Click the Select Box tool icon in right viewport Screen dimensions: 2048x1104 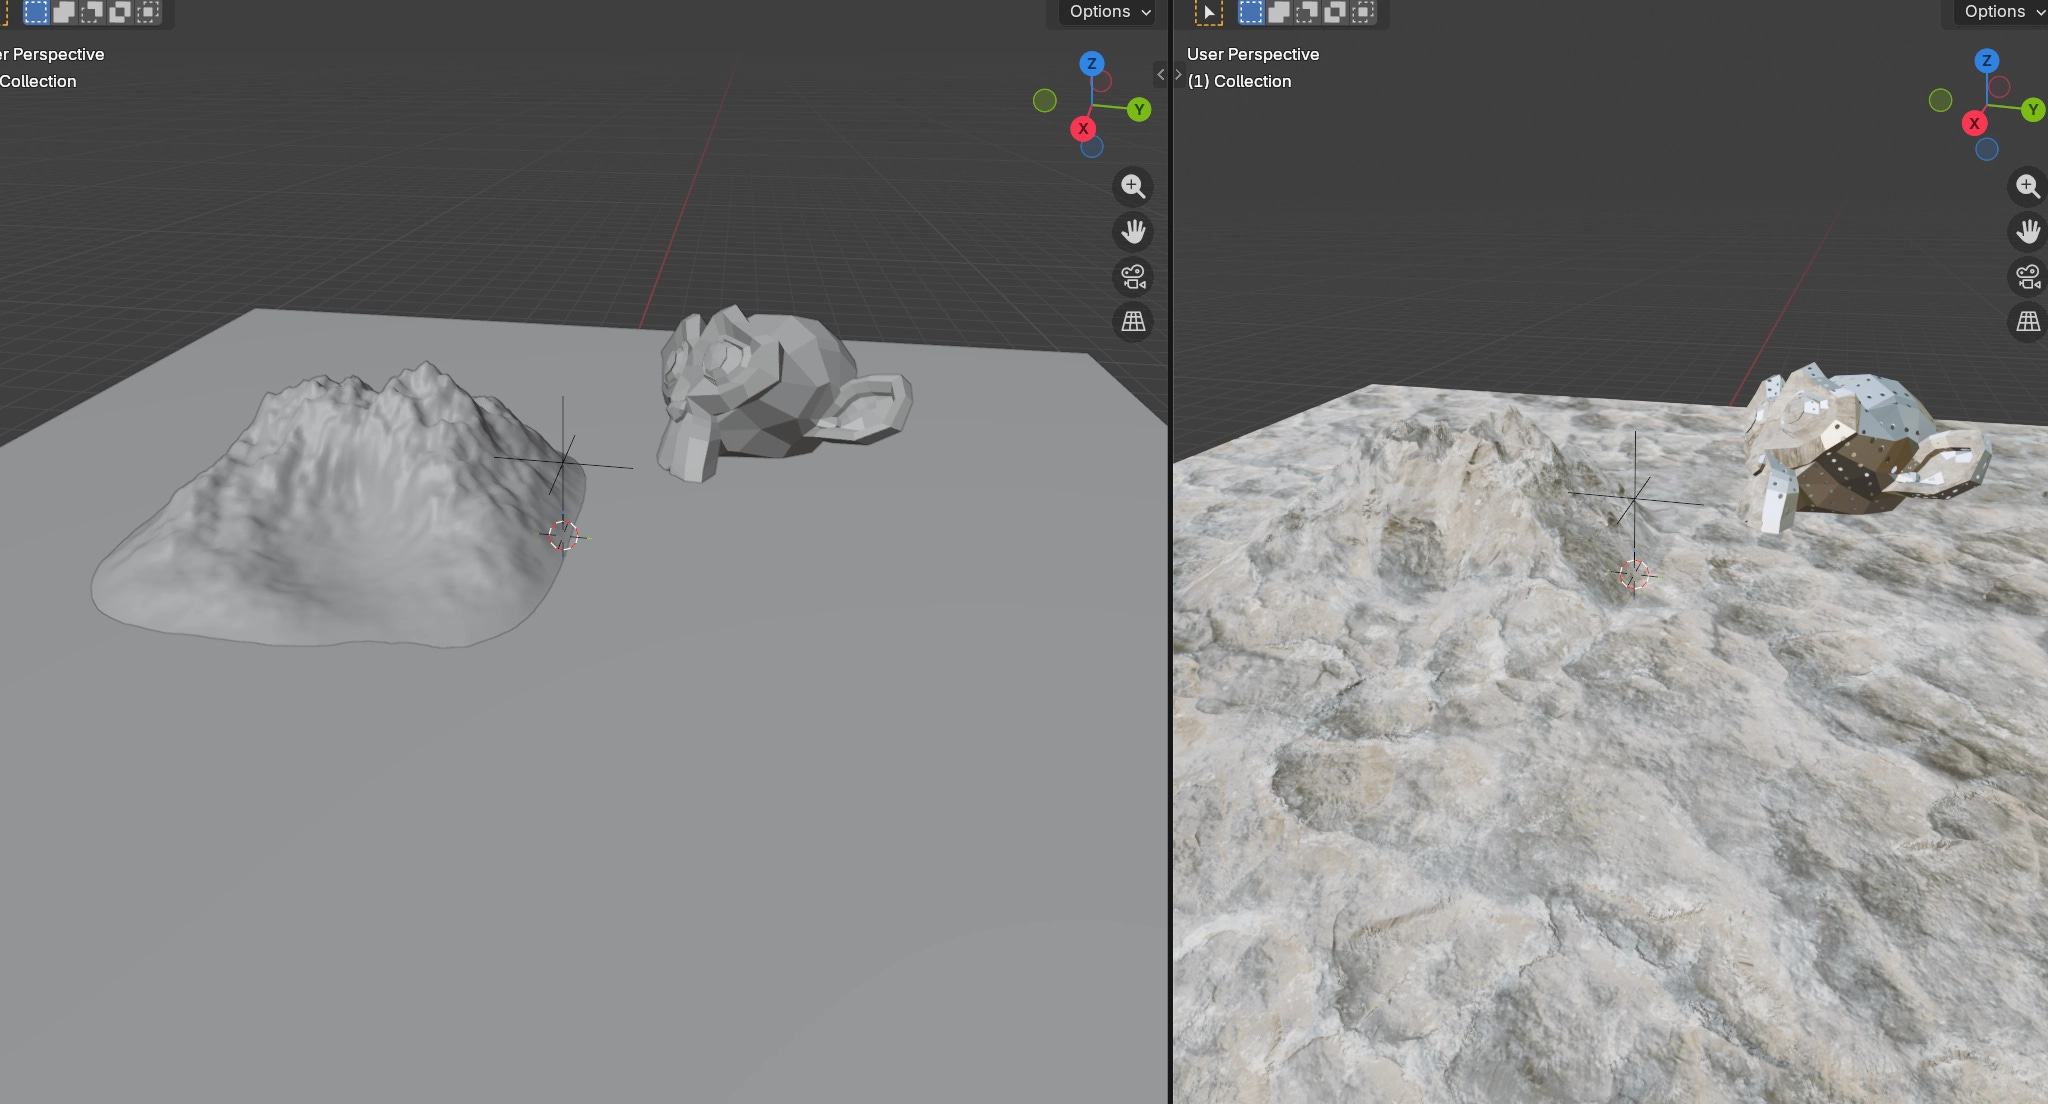[x=1209, y=12]
